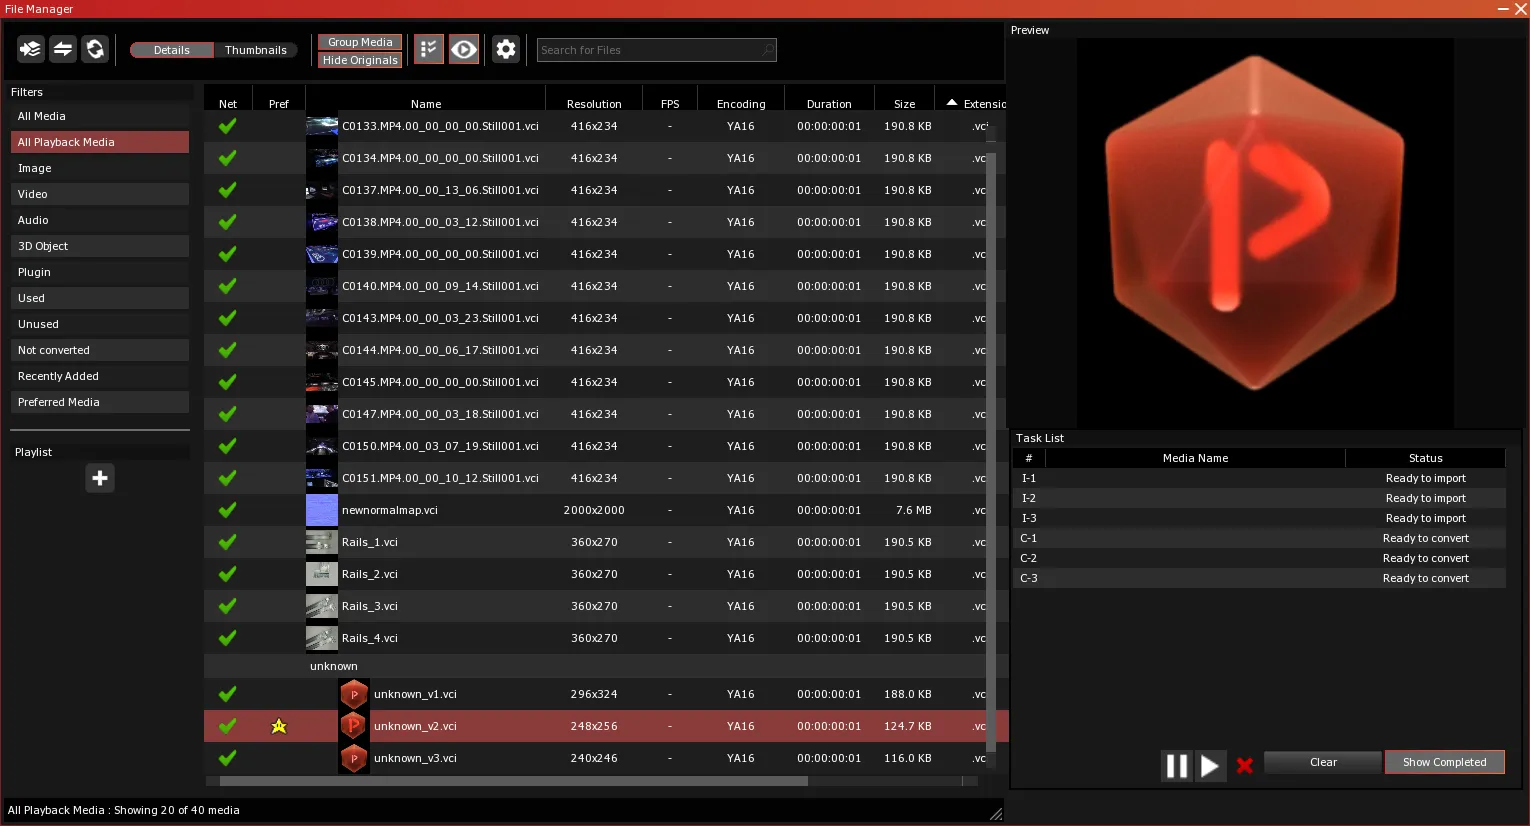Screen dimensions: 1530x826
Task: Click the magnifier icon in search box
Action: click(x=767, y=50)
